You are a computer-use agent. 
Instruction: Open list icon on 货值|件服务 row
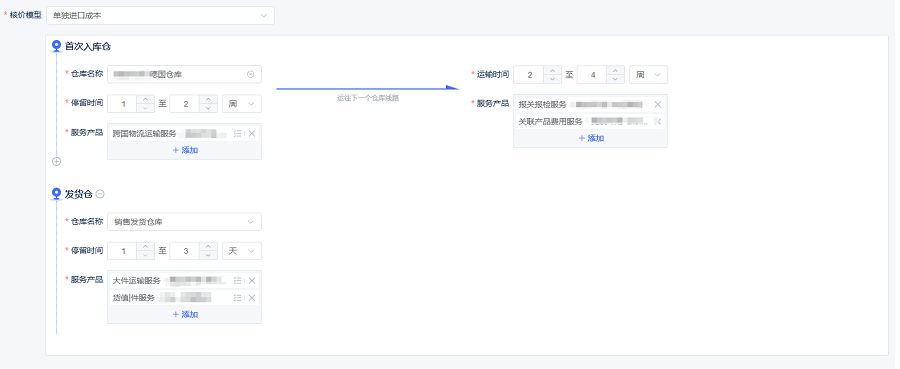coord(238,298)
